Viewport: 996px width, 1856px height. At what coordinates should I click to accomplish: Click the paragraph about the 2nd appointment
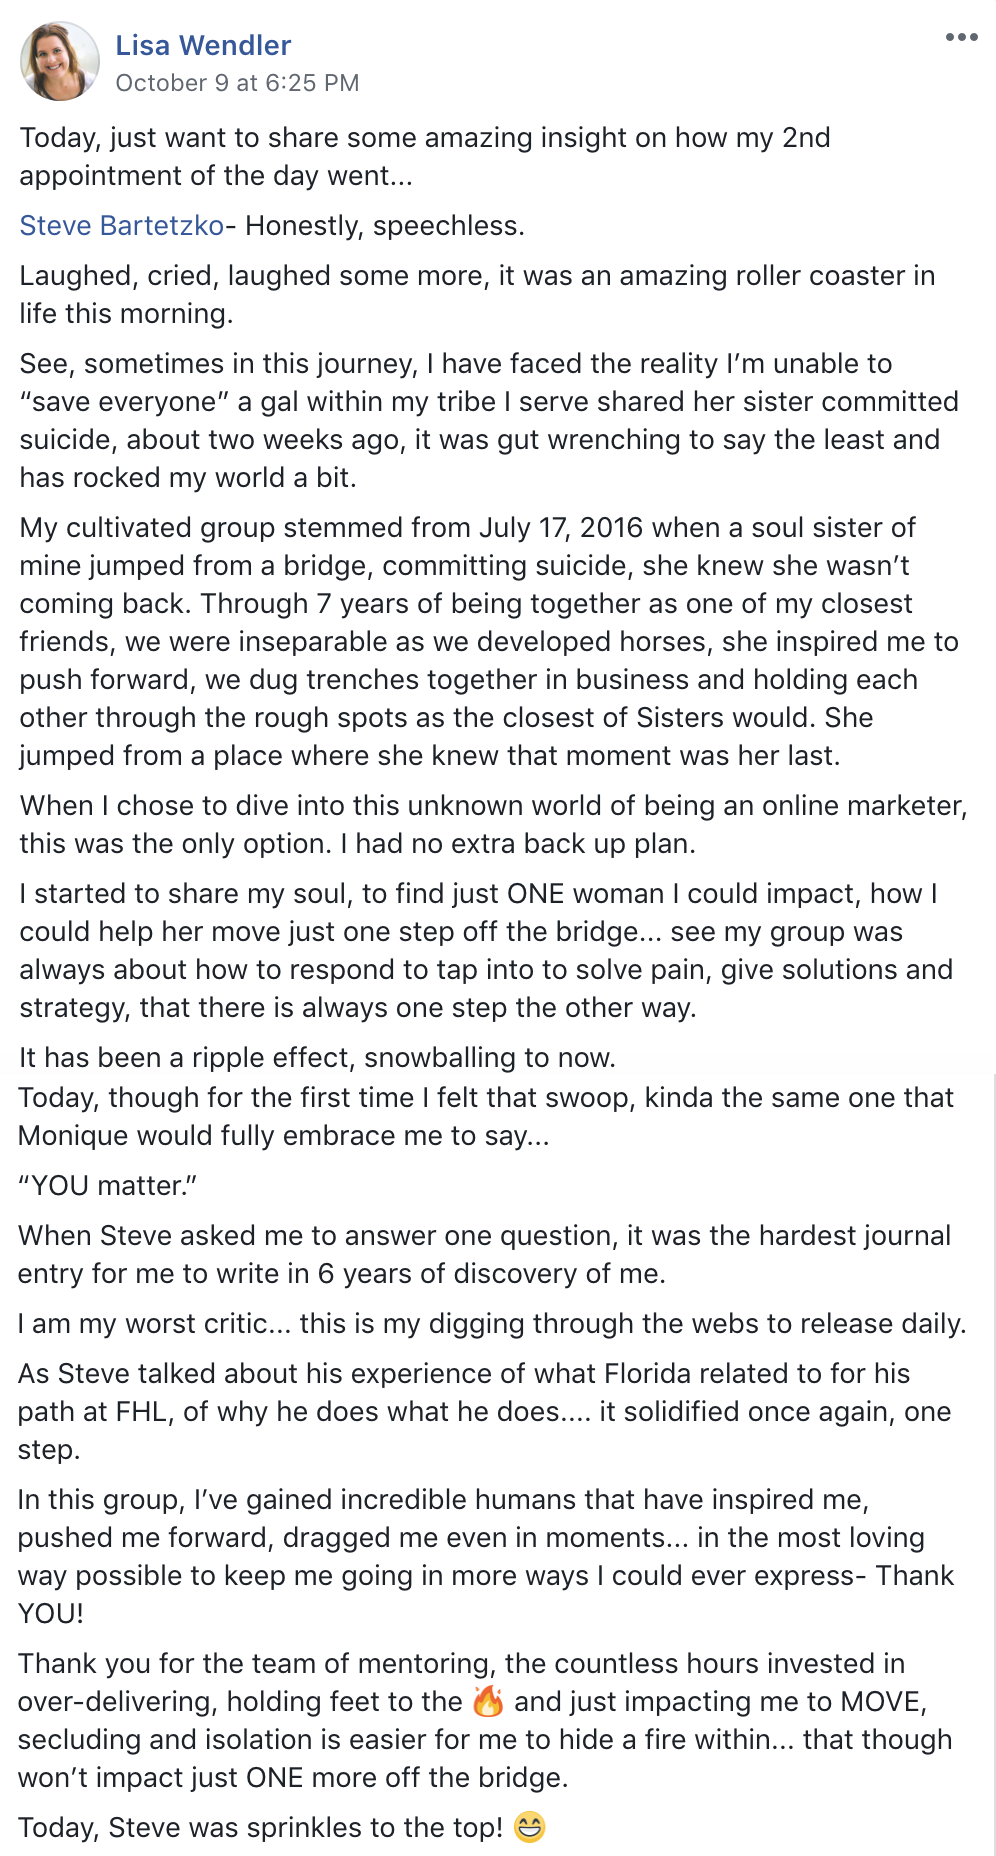(425, 157)
